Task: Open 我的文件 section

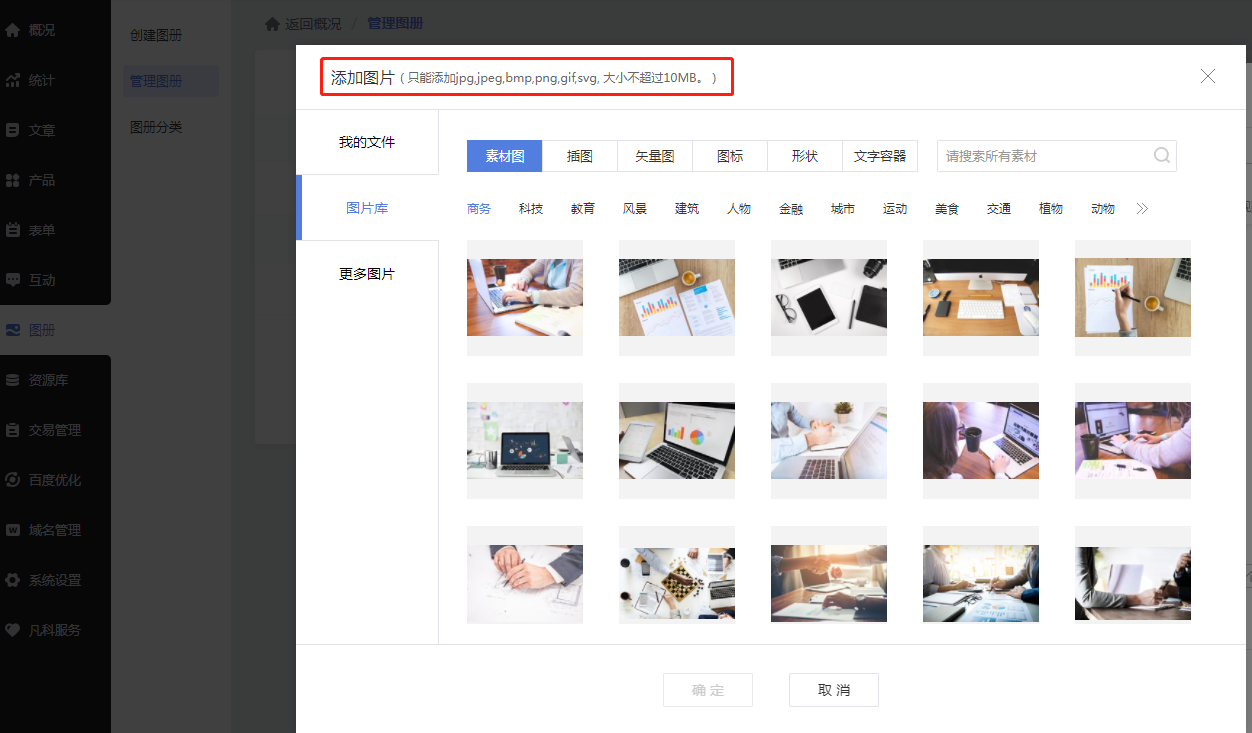Action: [x=367, y=142]
